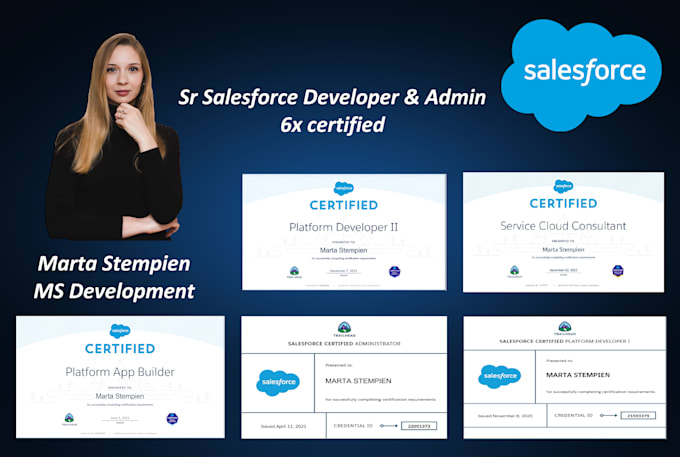680x457 pixels.
Task: Click credential ID box '22051373'
Action: point(419,426)
